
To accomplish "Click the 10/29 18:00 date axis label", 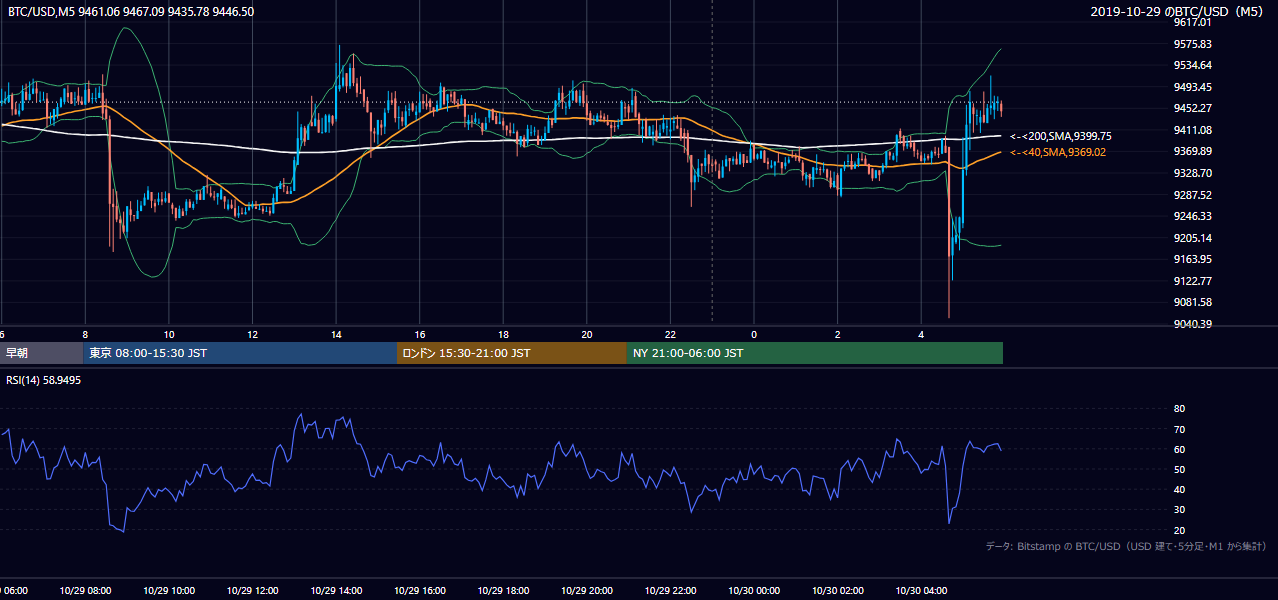I will coord(503,590).
